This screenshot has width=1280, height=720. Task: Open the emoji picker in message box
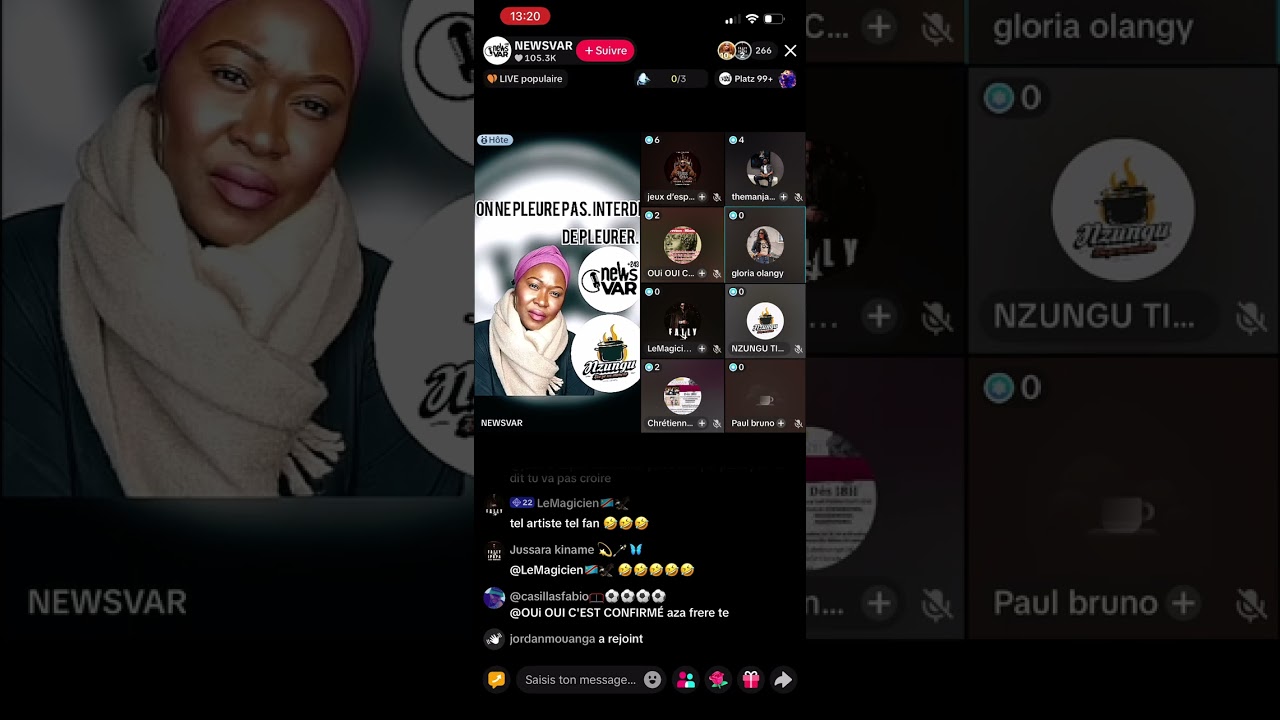pos(652,680)
